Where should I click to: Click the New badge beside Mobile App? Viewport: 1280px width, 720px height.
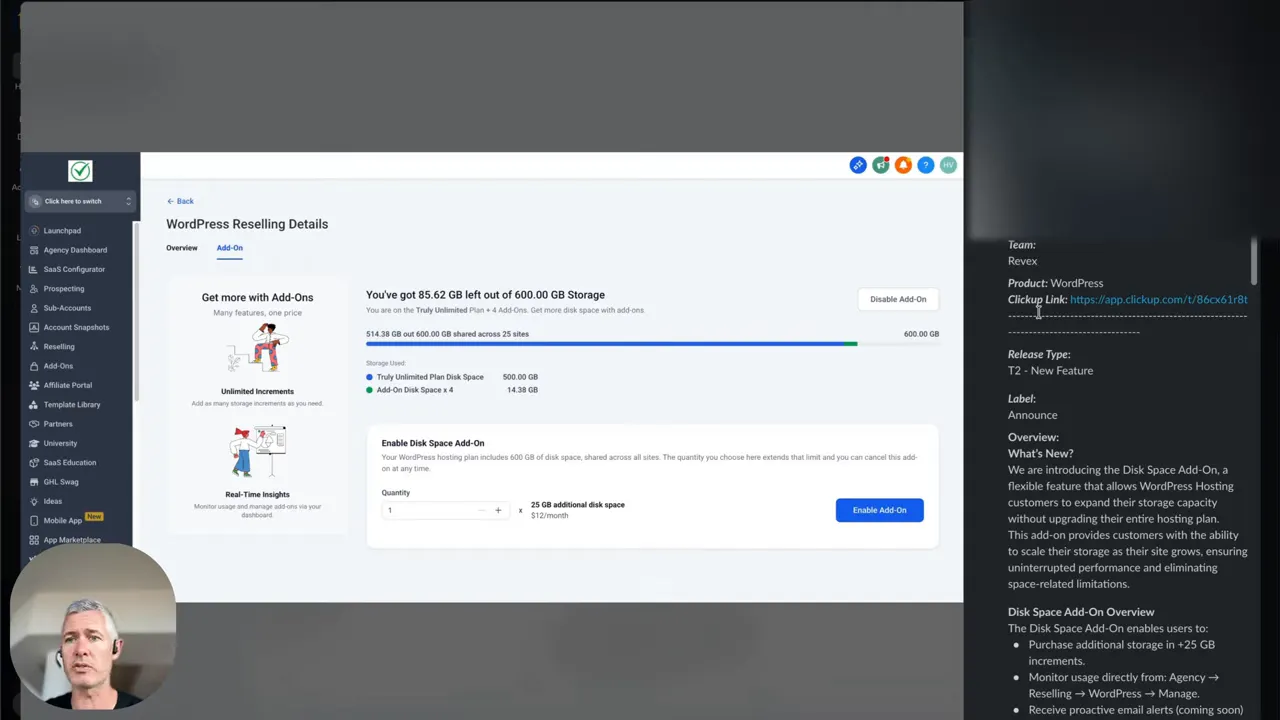point(94,517)
